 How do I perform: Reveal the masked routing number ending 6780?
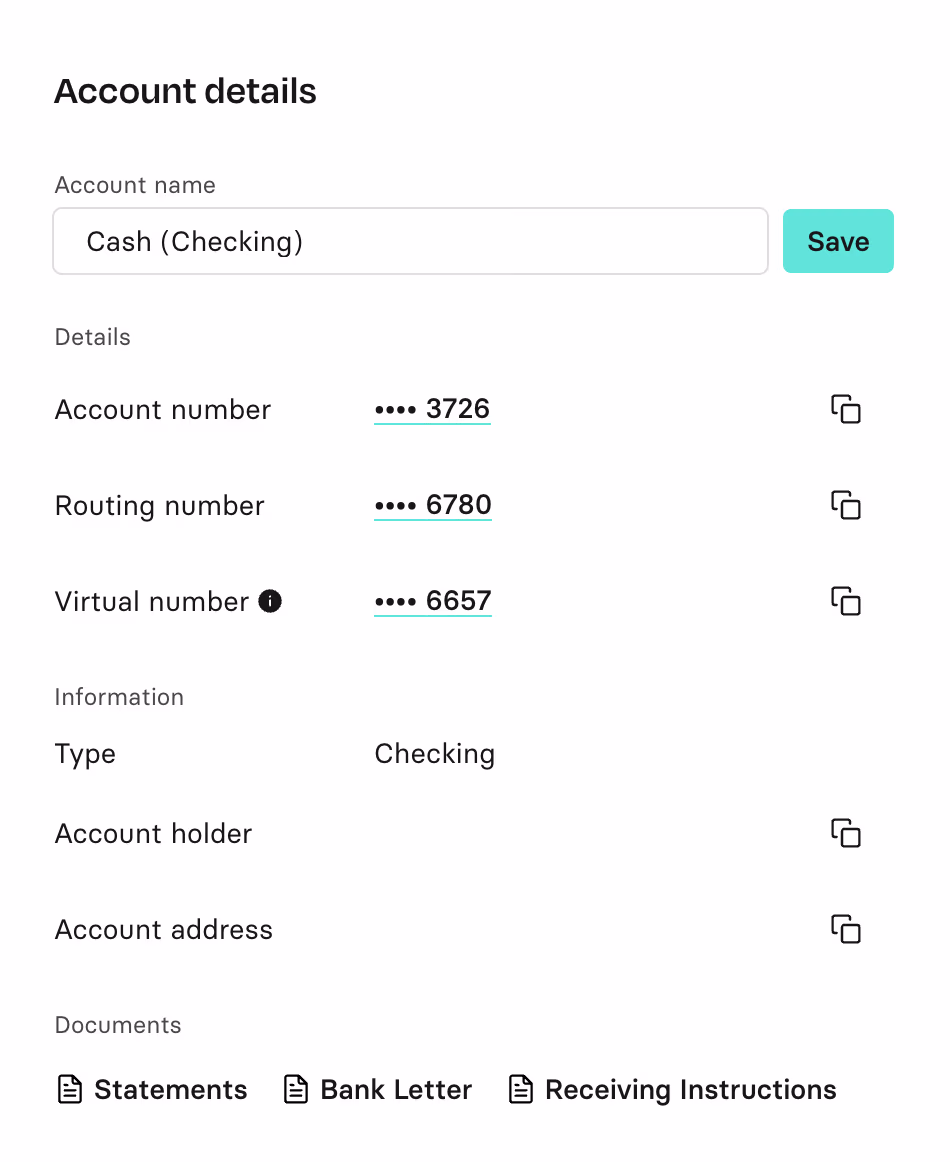pos(432,505)
